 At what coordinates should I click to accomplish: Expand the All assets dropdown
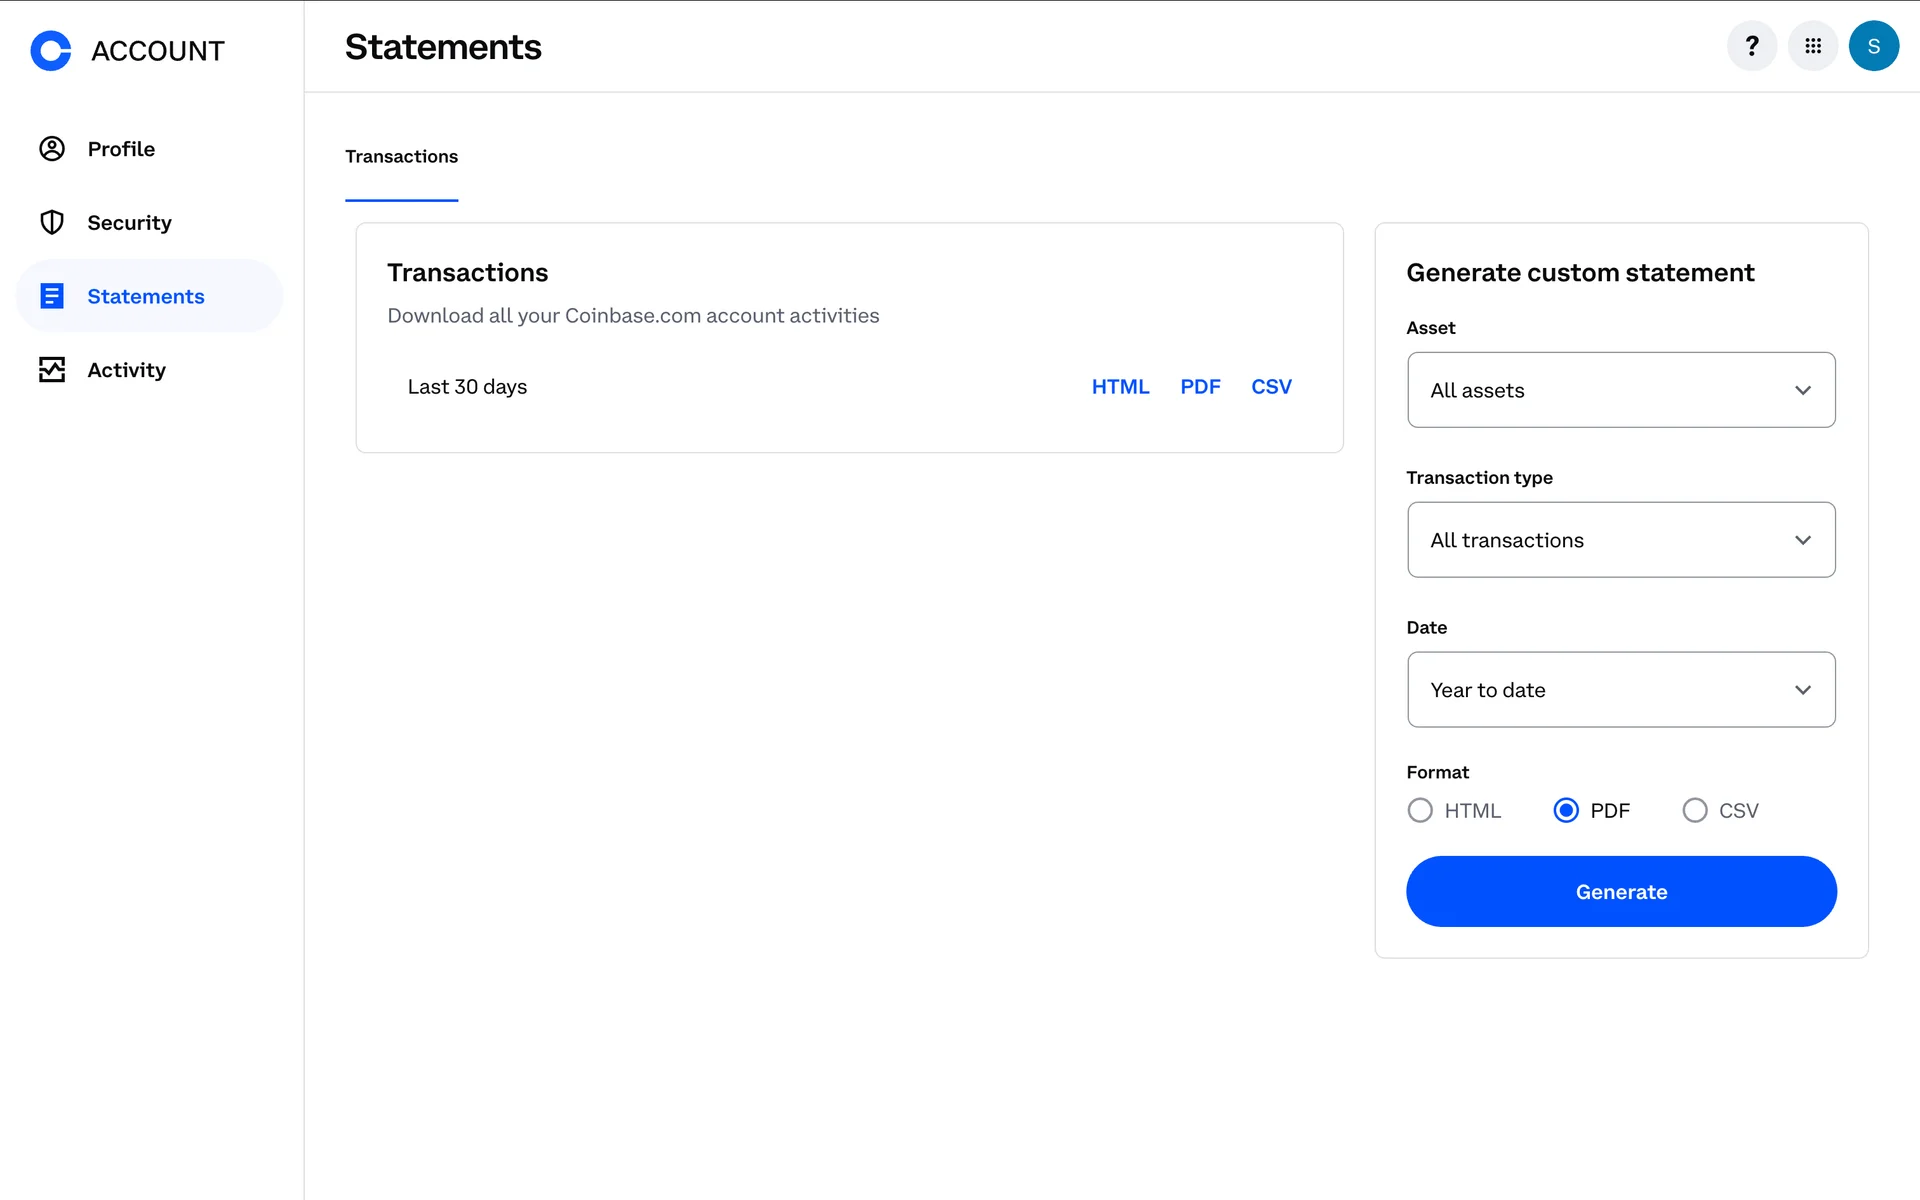coord(1621,390)
